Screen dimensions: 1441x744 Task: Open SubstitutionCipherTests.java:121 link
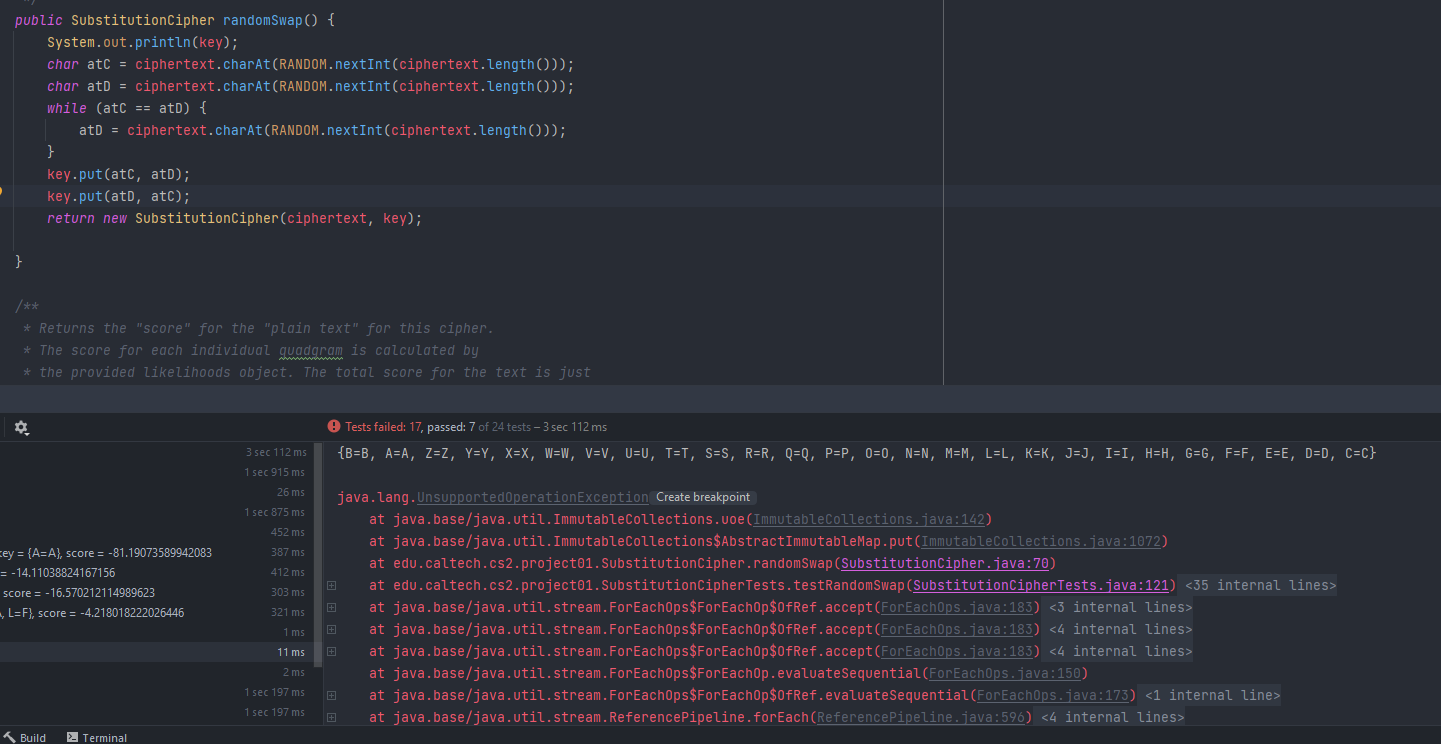click(1040, 585)
